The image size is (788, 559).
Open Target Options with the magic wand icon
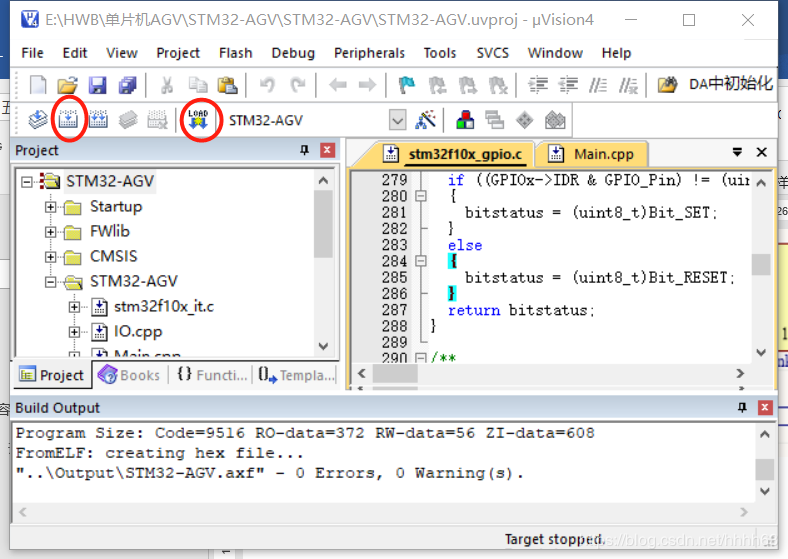coord(426,120)
